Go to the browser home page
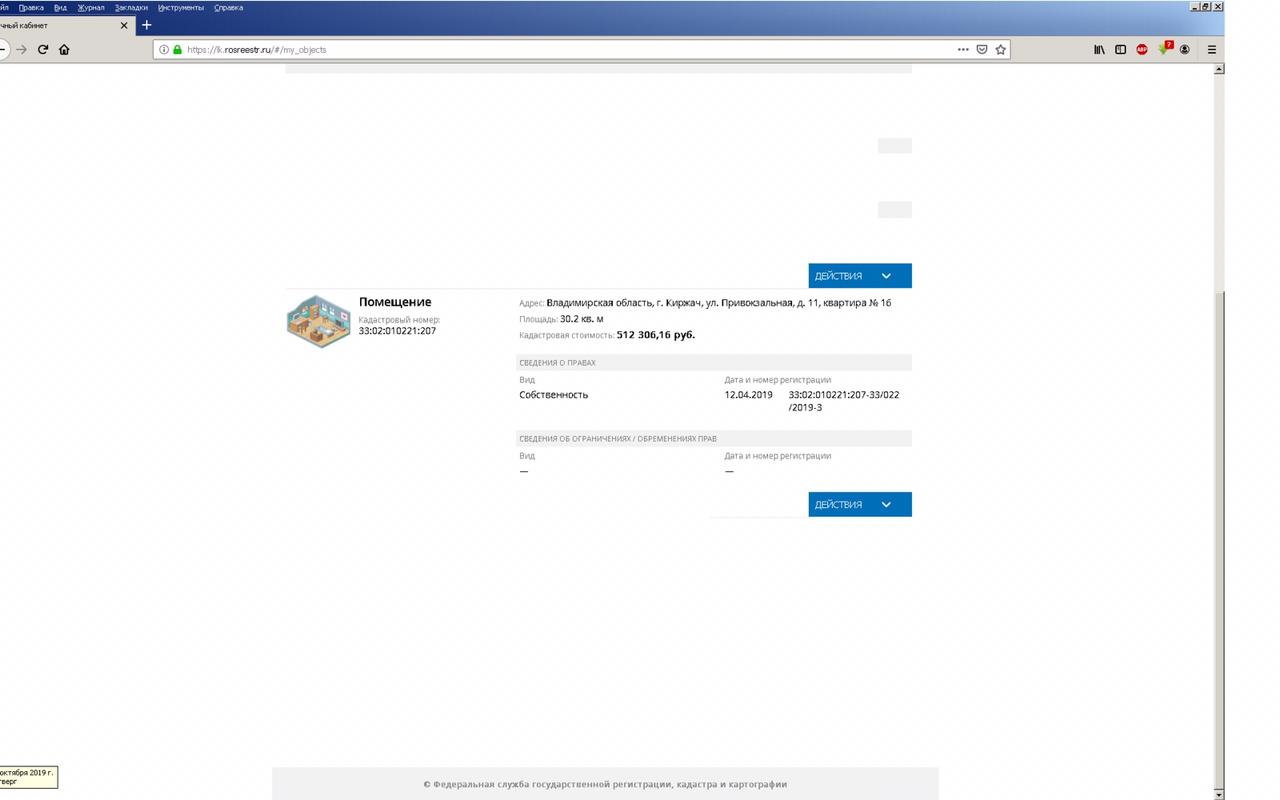 point(64,49)
